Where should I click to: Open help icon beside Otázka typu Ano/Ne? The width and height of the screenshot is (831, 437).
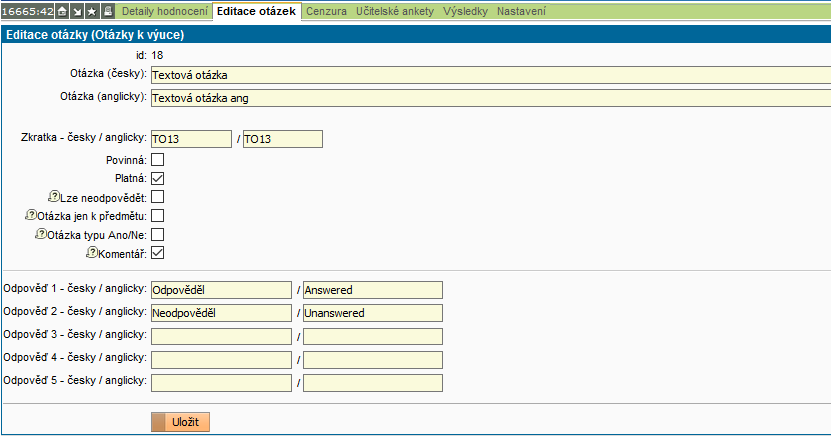41,234
